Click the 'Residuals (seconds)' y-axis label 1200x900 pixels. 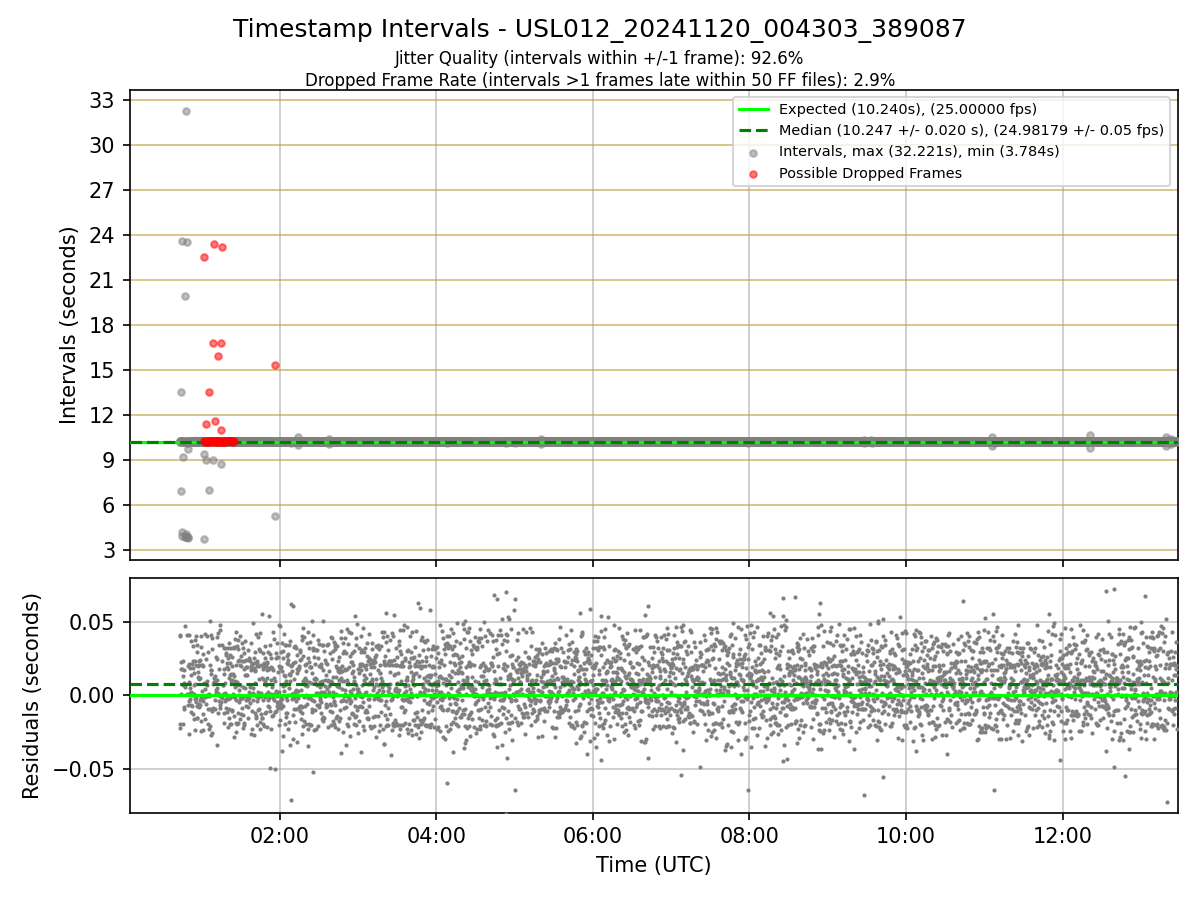pyautogui.click(x=32, y=696)
